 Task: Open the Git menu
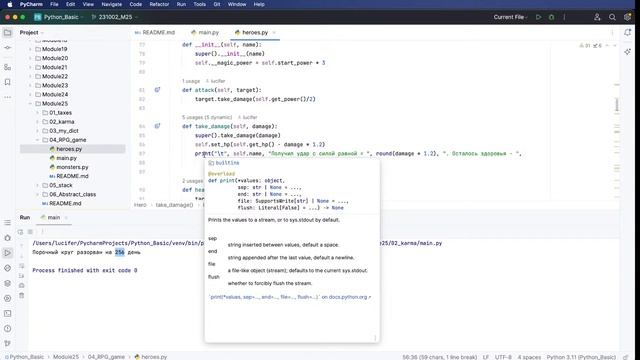coord(217,4)
